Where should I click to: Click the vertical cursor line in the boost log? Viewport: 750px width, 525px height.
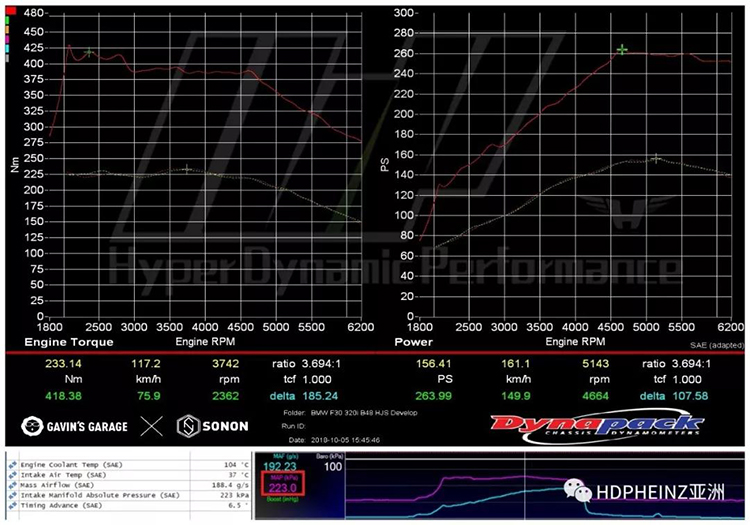pyautogui.click(x=525, y=485)
